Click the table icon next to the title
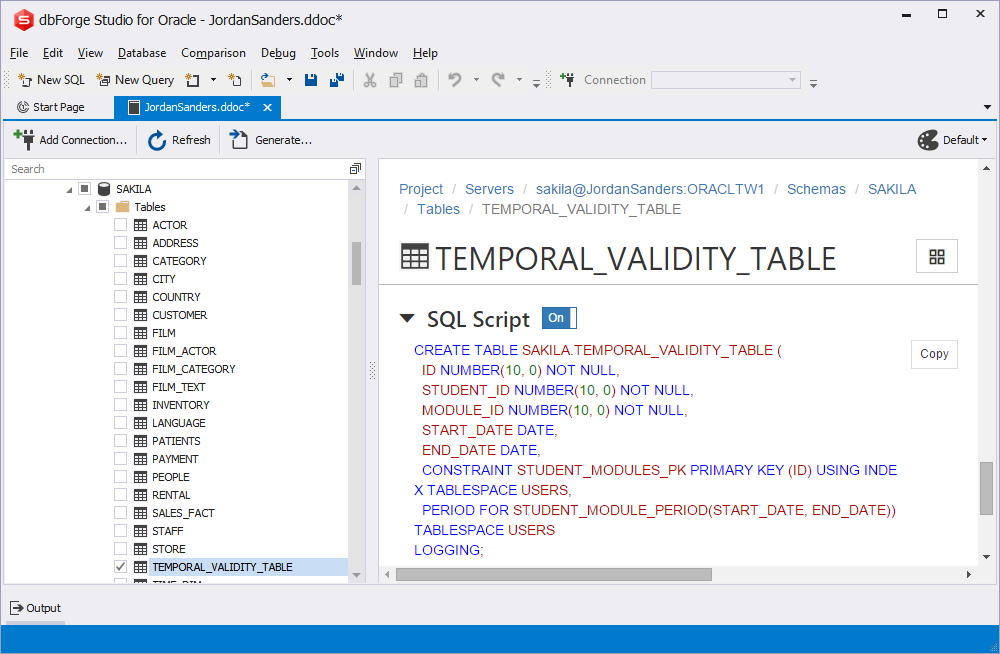1000x654 pixels. (415, 256)
